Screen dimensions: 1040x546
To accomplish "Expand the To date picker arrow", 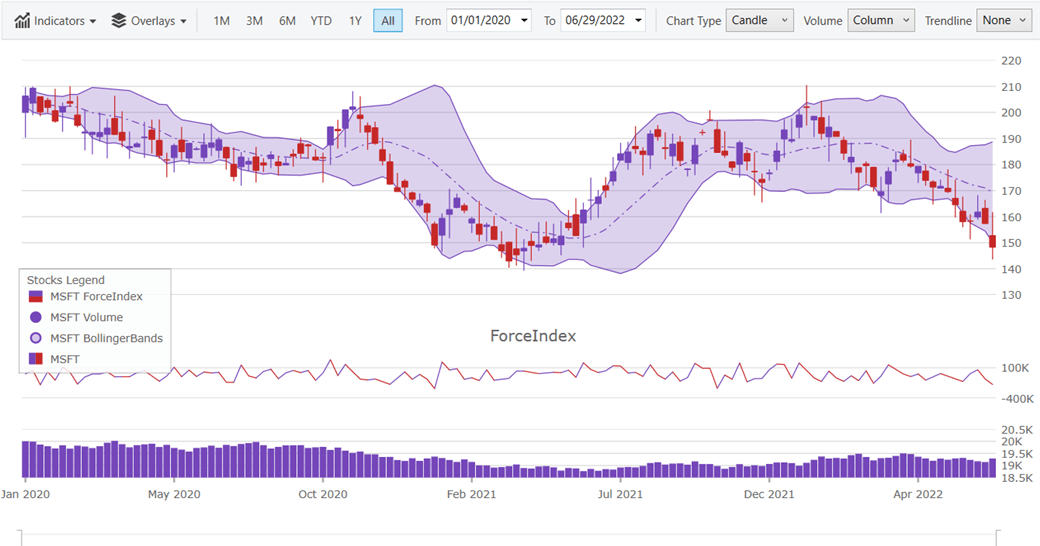I will click(638, 21).
